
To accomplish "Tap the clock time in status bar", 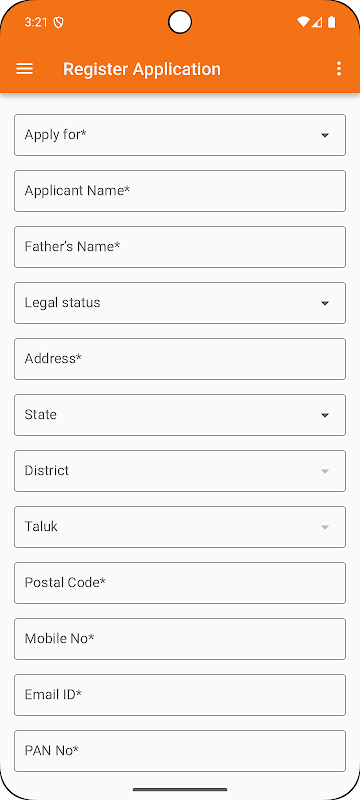I will coord(34,22).
